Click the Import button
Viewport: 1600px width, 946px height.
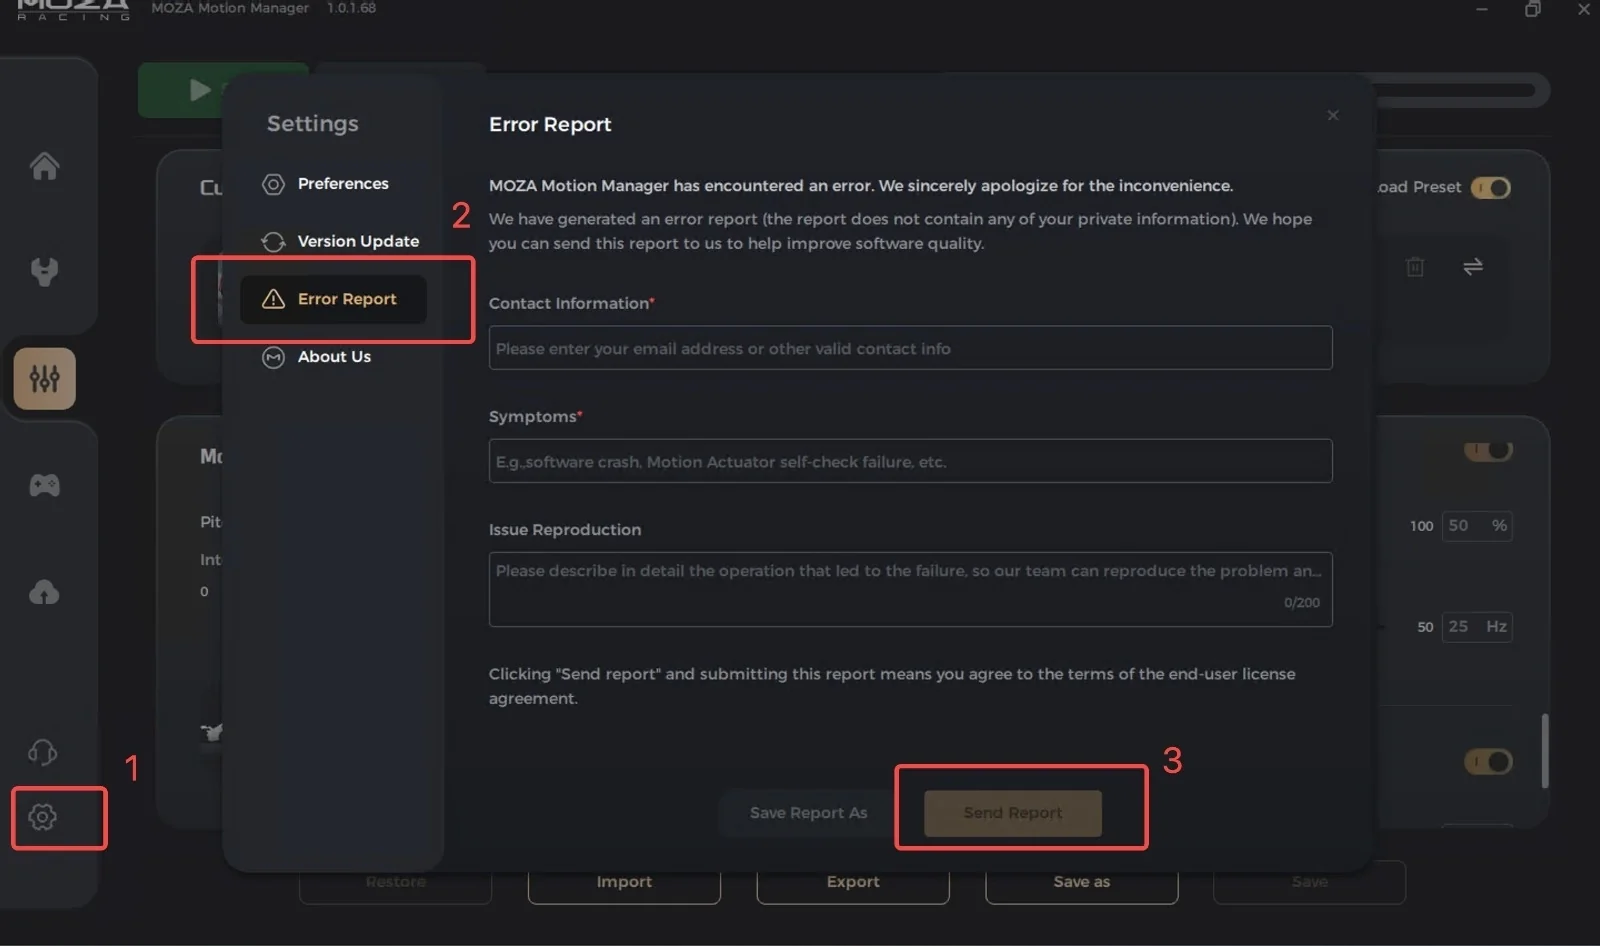(x=624, y=882)
